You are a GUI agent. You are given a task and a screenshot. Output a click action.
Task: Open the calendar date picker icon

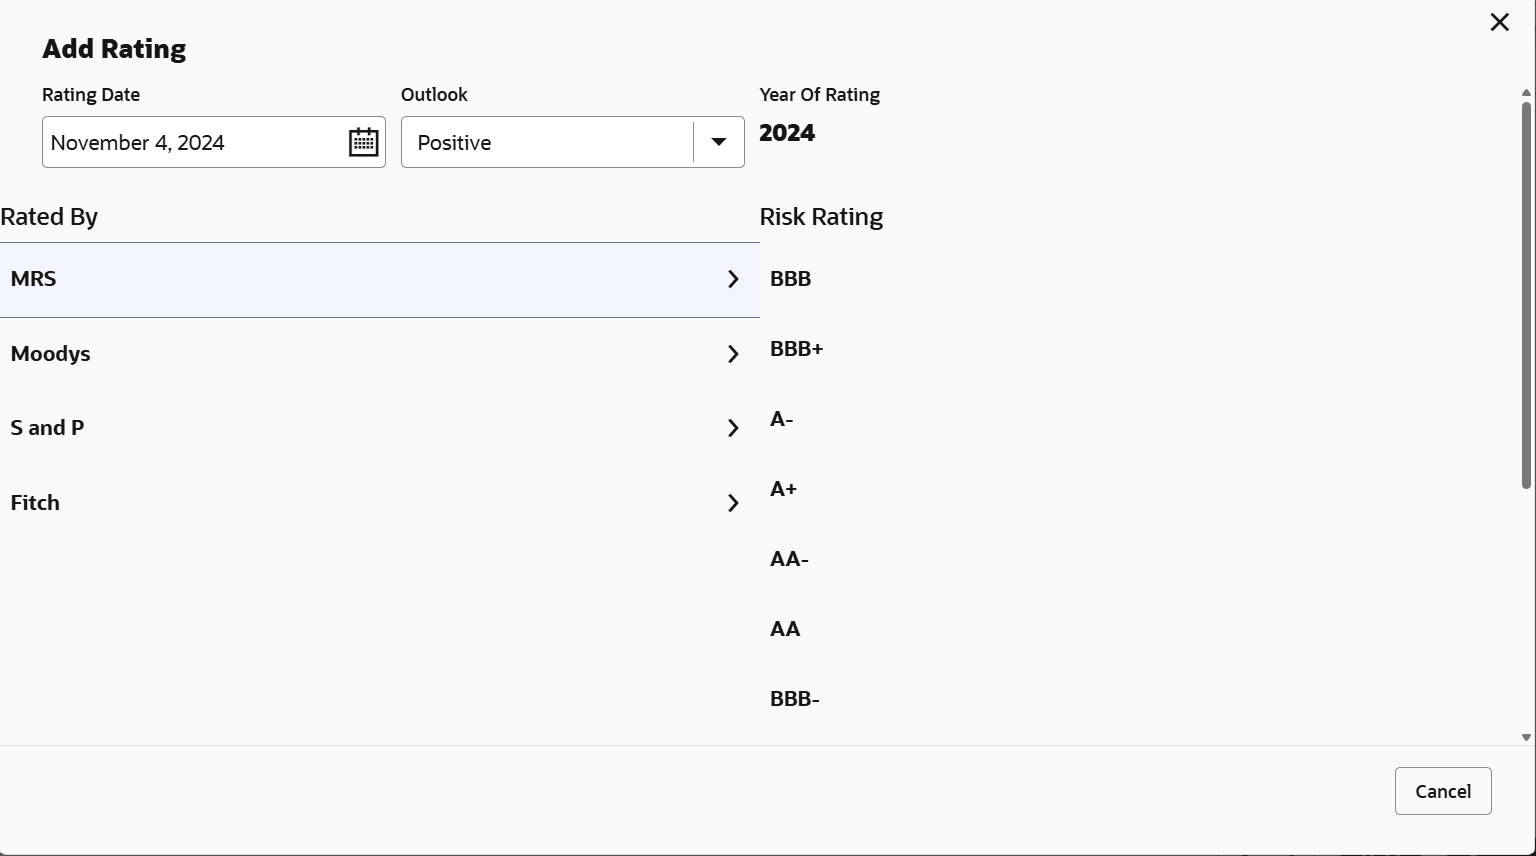pyautogui.click(x=363, y=142)
